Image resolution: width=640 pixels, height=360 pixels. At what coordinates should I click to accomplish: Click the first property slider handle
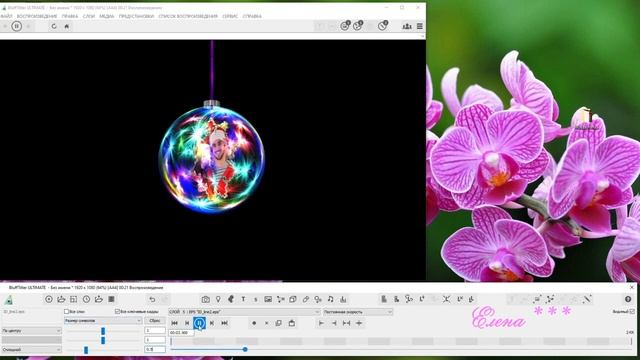tap(103, 331)
